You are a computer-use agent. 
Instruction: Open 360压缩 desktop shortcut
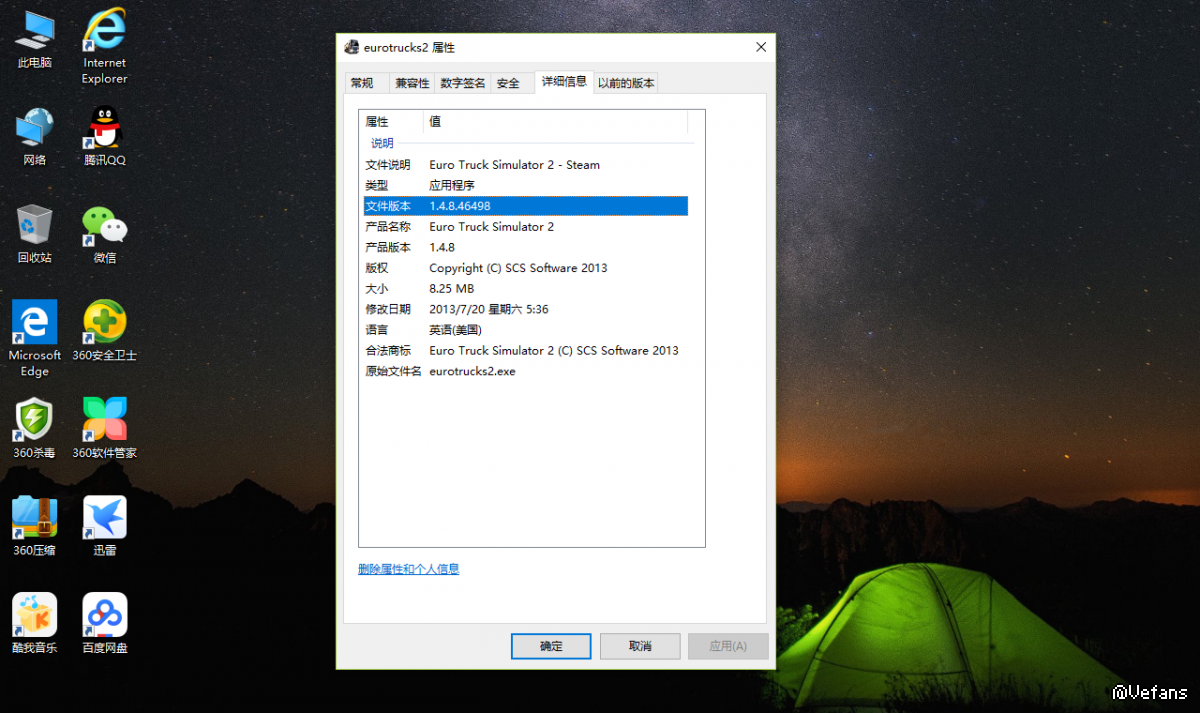click(35, 526)
